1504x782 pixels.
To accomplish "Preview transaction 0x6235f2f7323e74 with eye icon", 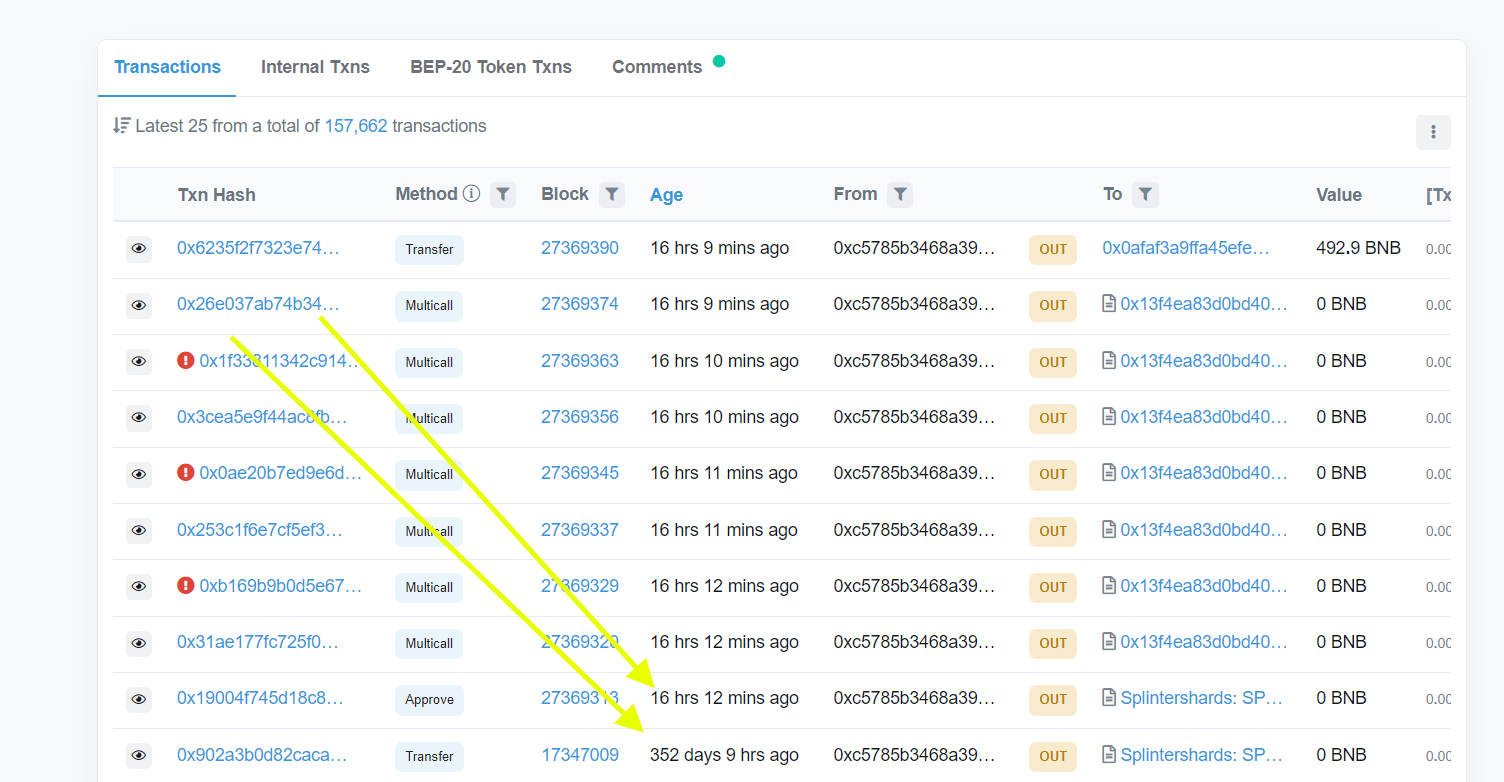I will click(x=139, y=248).
